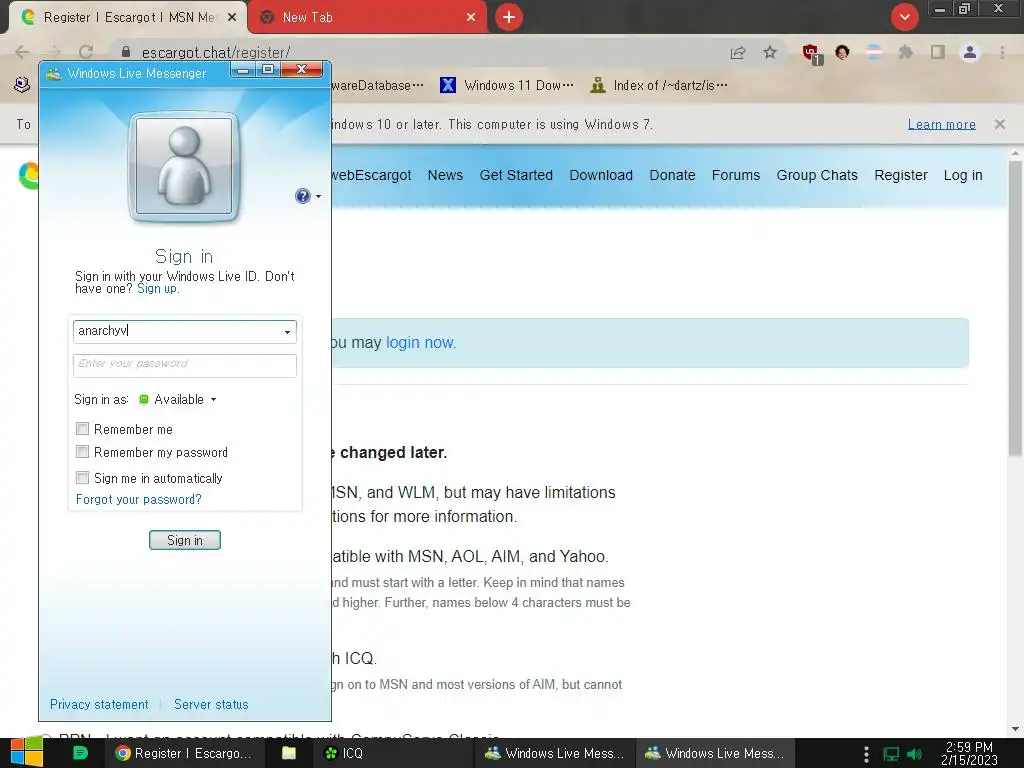This screenshot has height=768, width=1024.
Task: Reload the escargot.chat page
Action: point(86,52)
